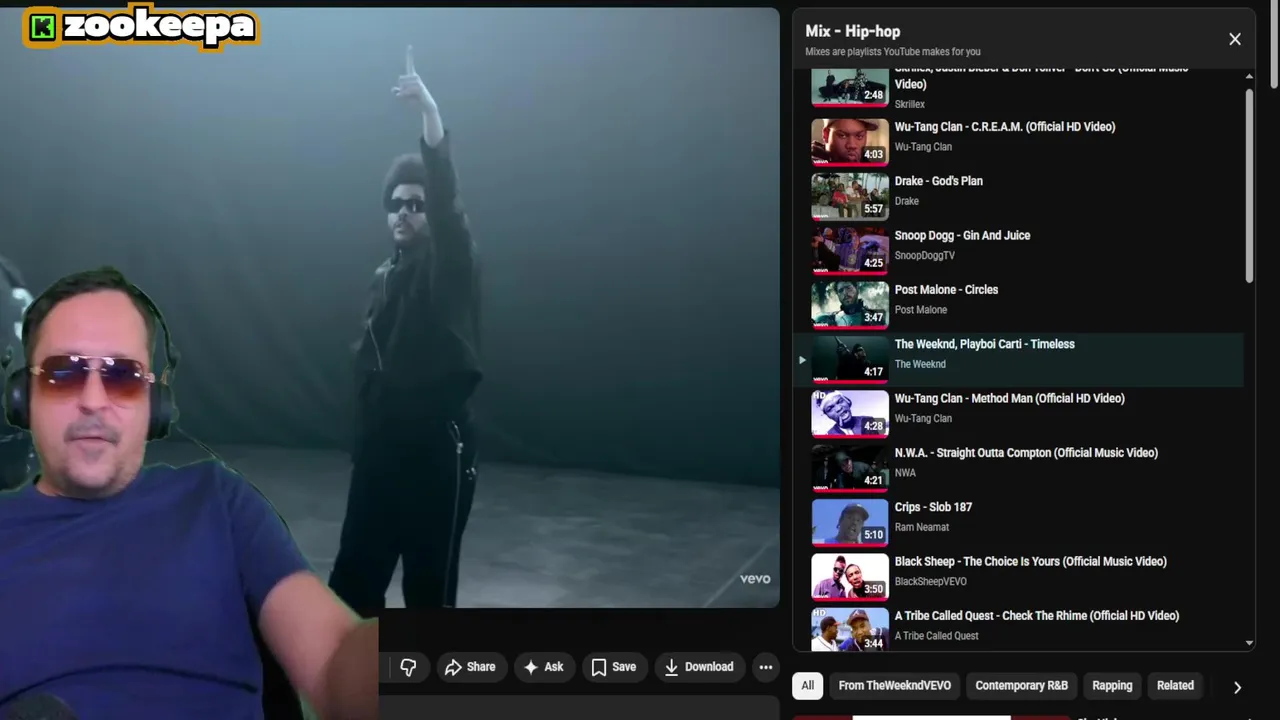Select the All filter chip
This screenshot has height=720, width=1280.
(x=807, y=685)
